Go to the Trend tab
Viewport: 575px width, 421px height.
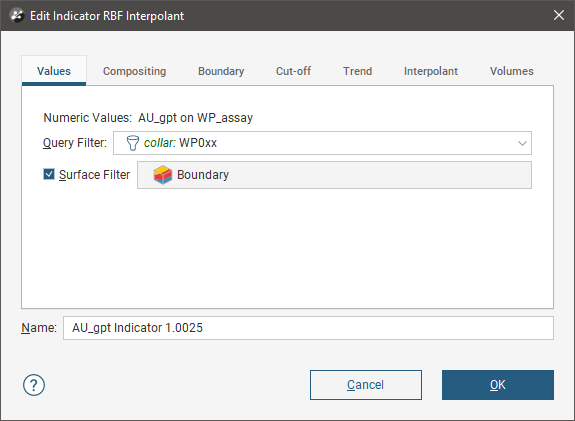point(358,71)
